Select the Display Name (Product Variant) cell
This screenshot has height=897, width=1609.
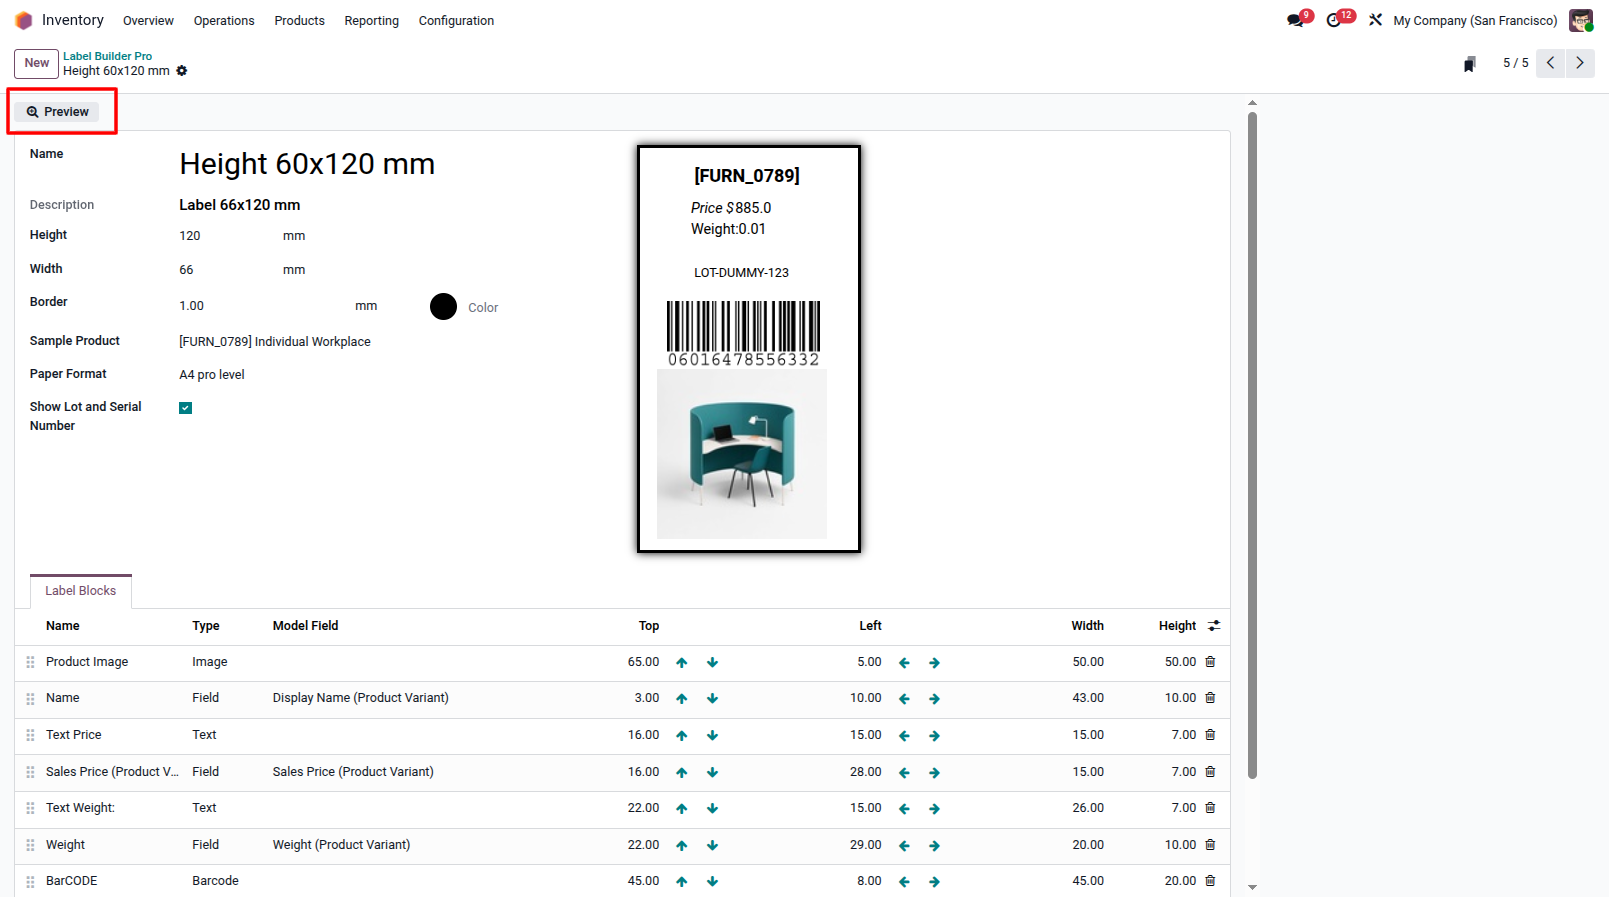(361, 698)
